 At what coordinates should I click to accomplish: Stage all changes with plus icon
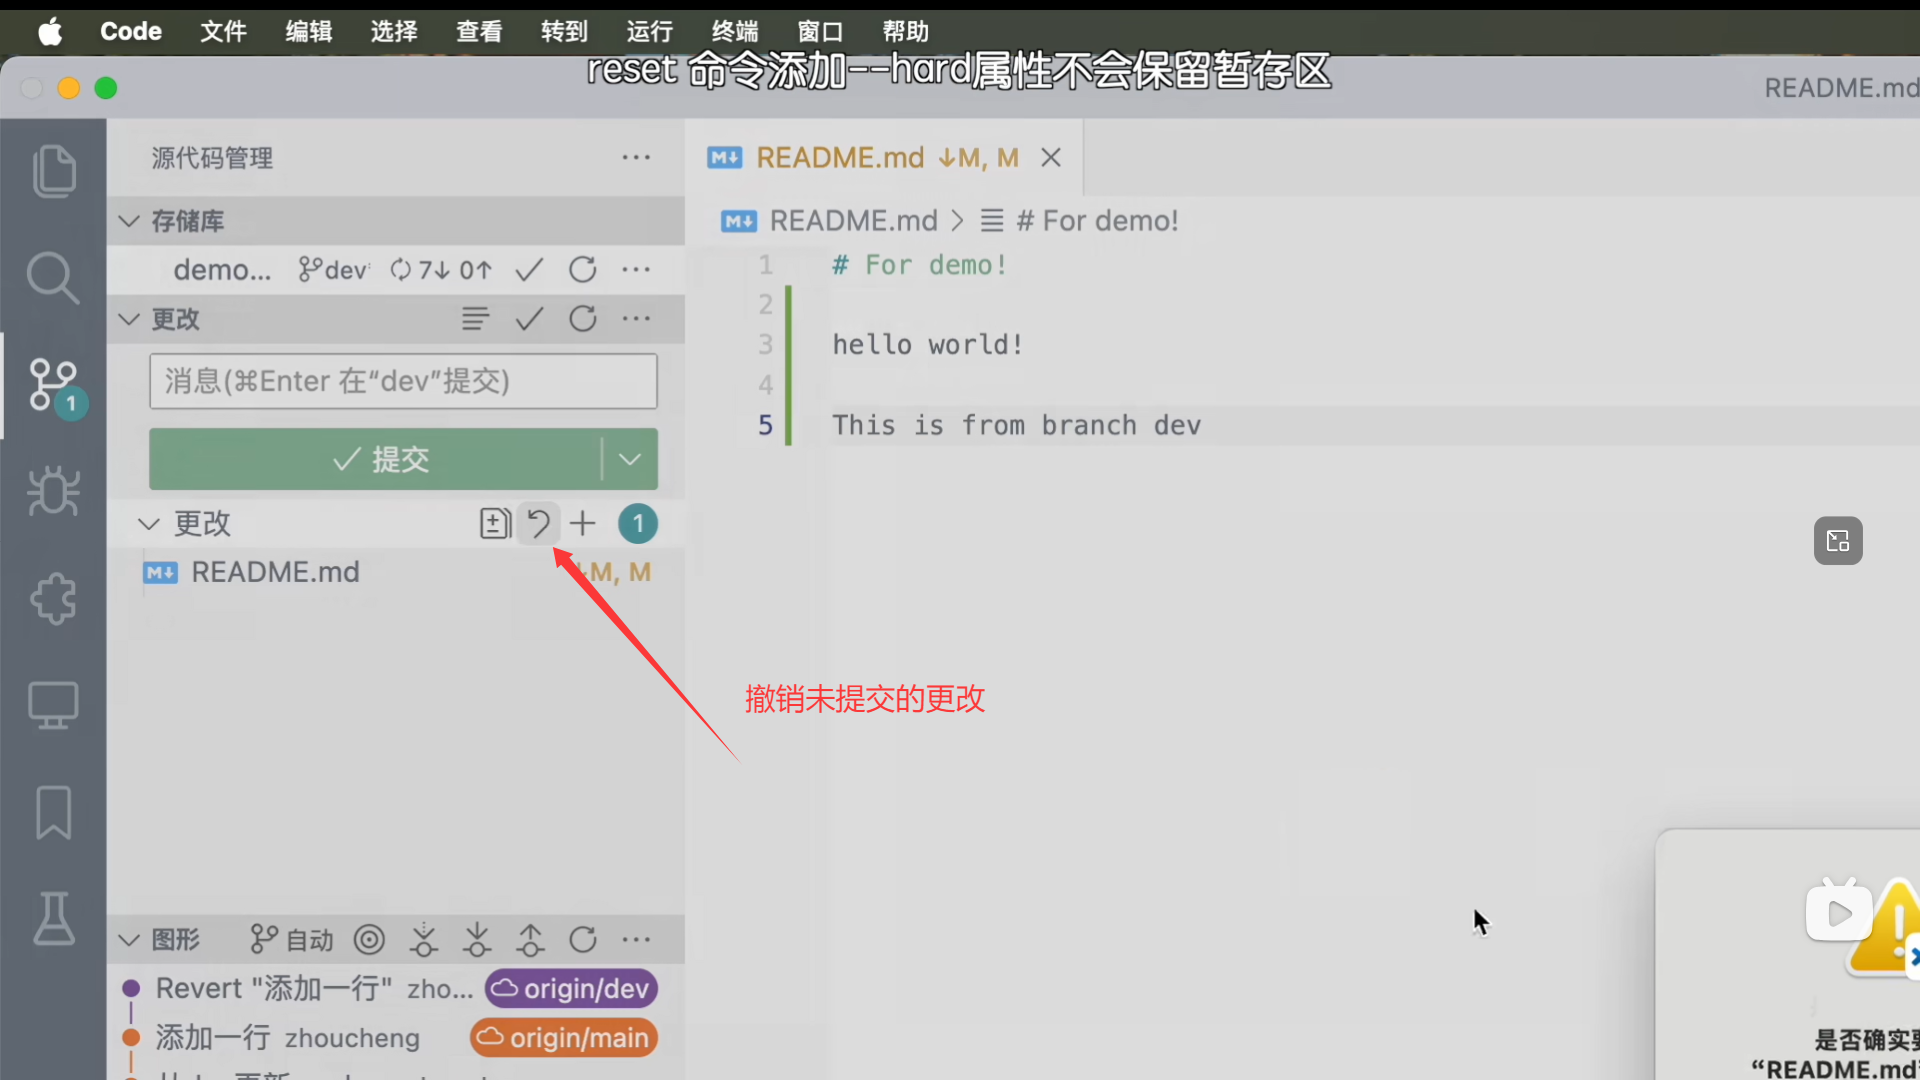click(x=583, y=523)
